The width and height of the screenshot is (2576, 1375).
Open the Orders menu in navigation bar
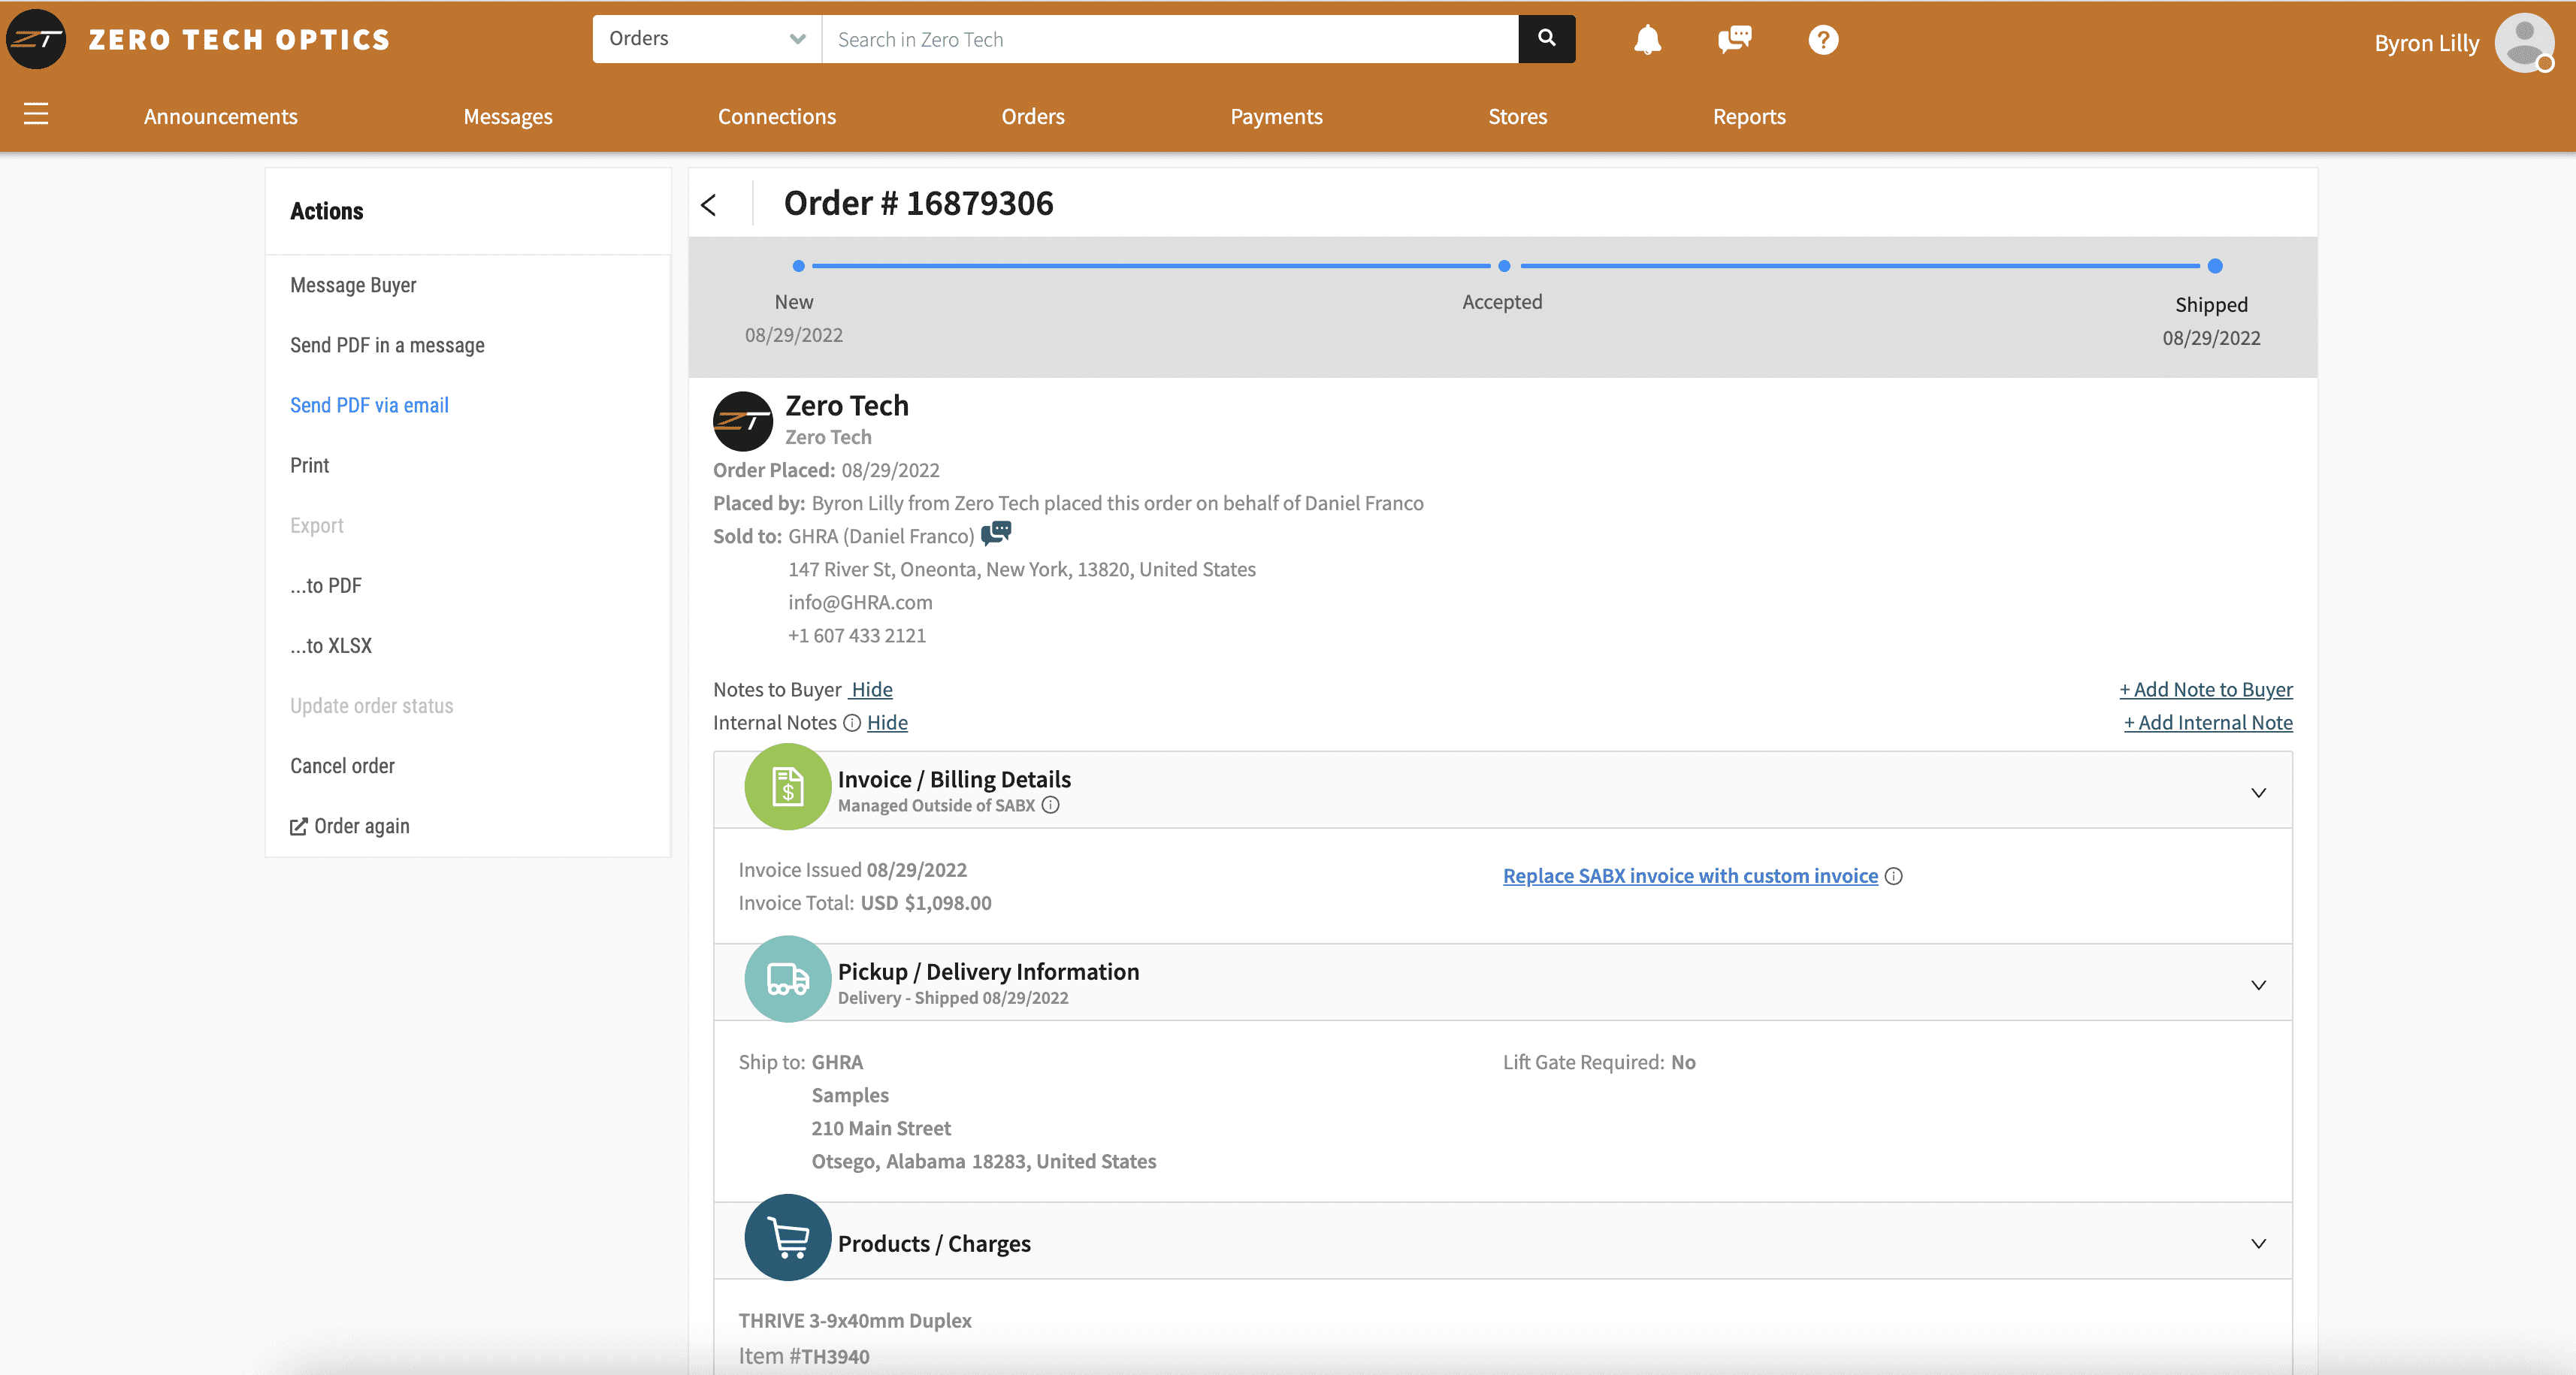pos(1033,116)
